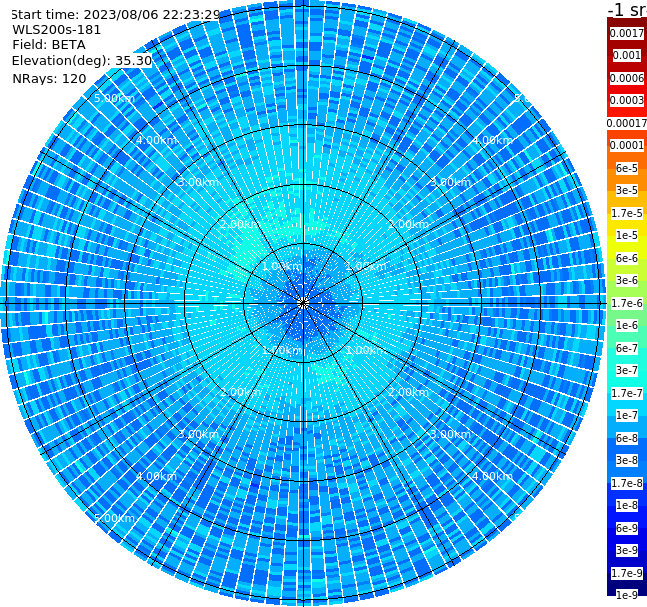The image size is (647, 607).
Task: Click the 1e-6 colorbar label
Action: pyautogui.click(x=627, y=325)
